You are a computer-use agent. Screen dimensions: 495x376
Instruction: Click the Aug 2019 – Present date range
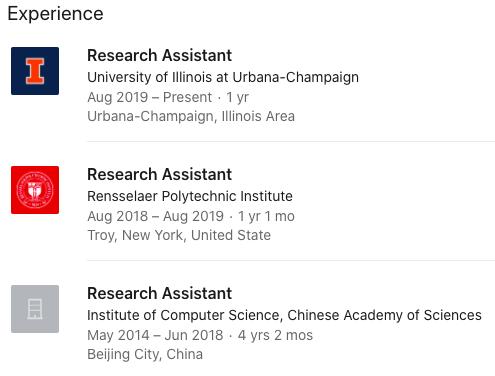[x=150, y=97]
